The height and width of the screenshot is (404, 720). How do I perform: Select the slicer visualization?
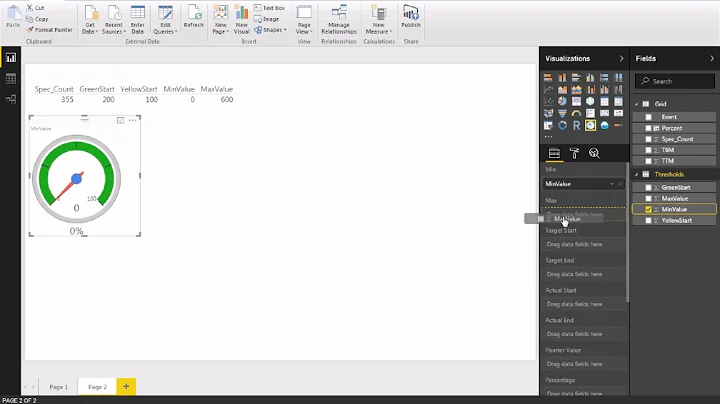click(x=548, y=125)
